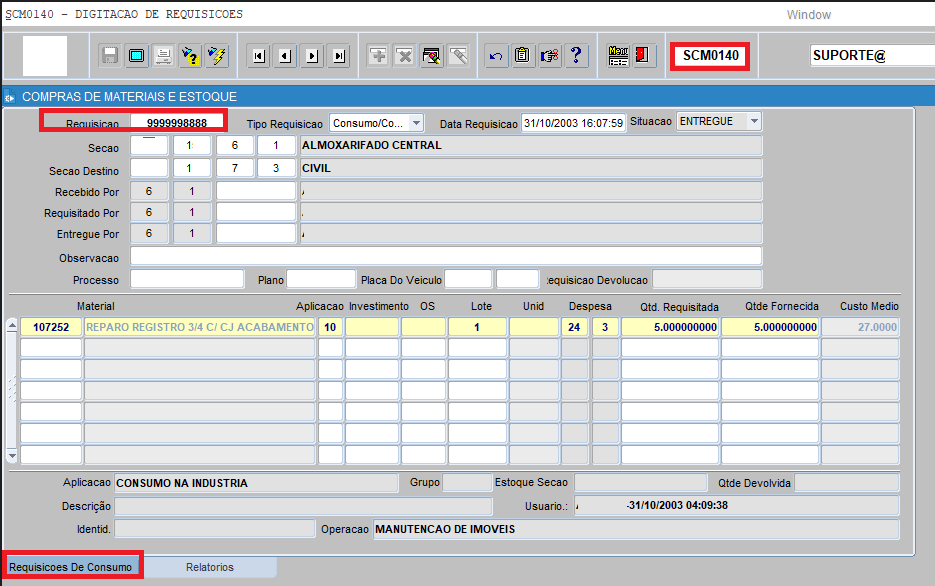Click the Descrição field at the bottom
Viewport: 935px width, 586px height.
[x=304, y=506]
